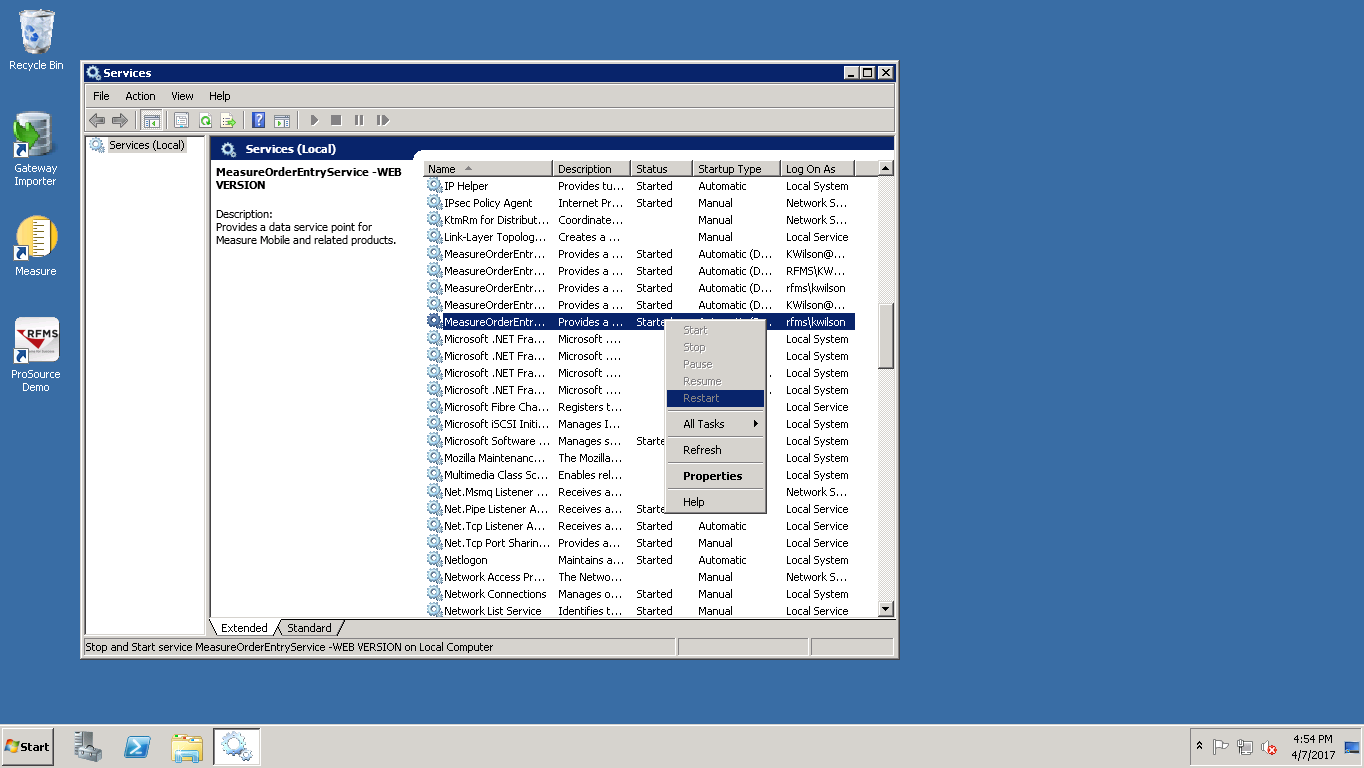Screen dimensions: 1364x768
Task: Click Pause in the context menu
Action: click(715, 364)
